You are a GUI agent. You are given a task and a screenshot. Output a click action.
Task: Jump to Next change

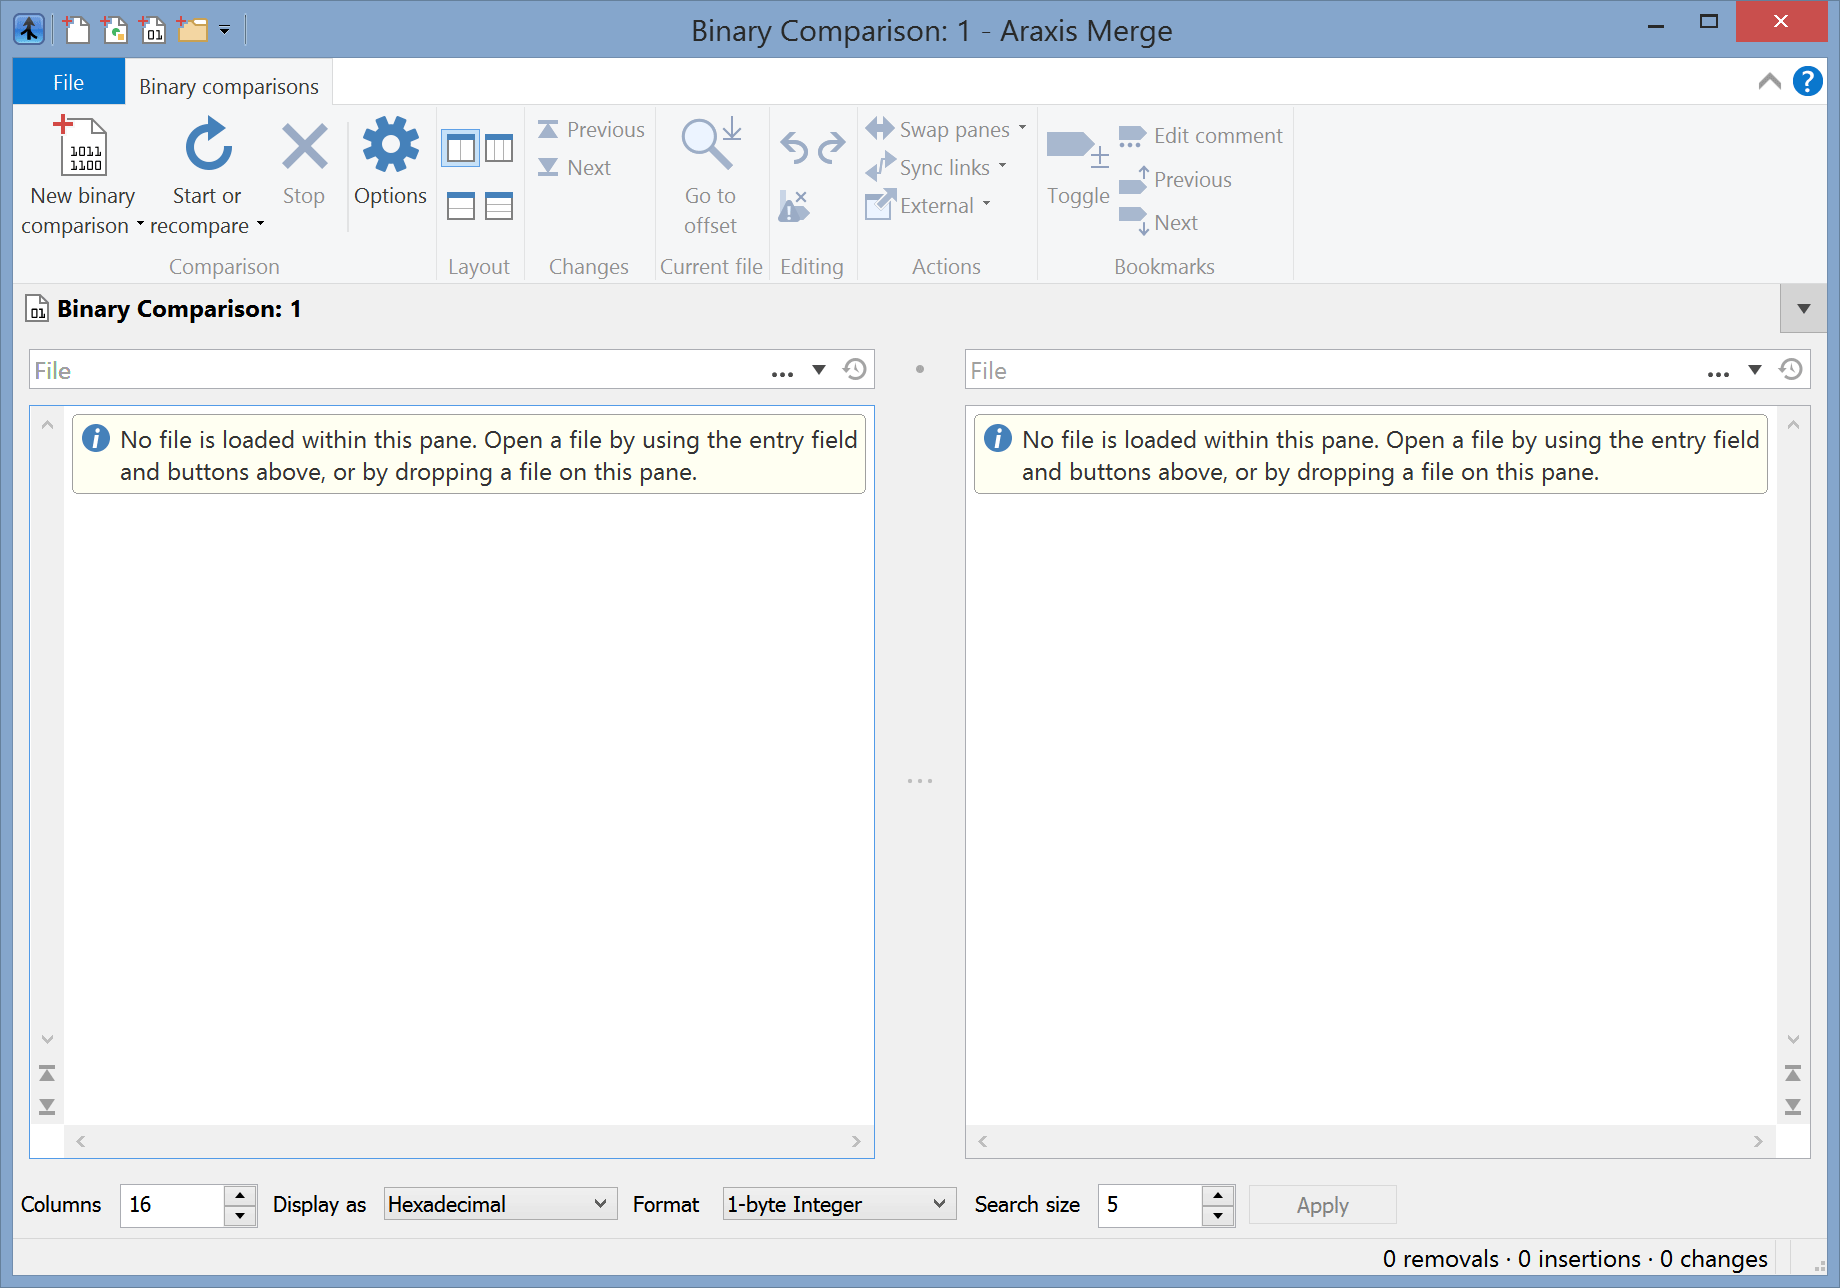point(575,168)
